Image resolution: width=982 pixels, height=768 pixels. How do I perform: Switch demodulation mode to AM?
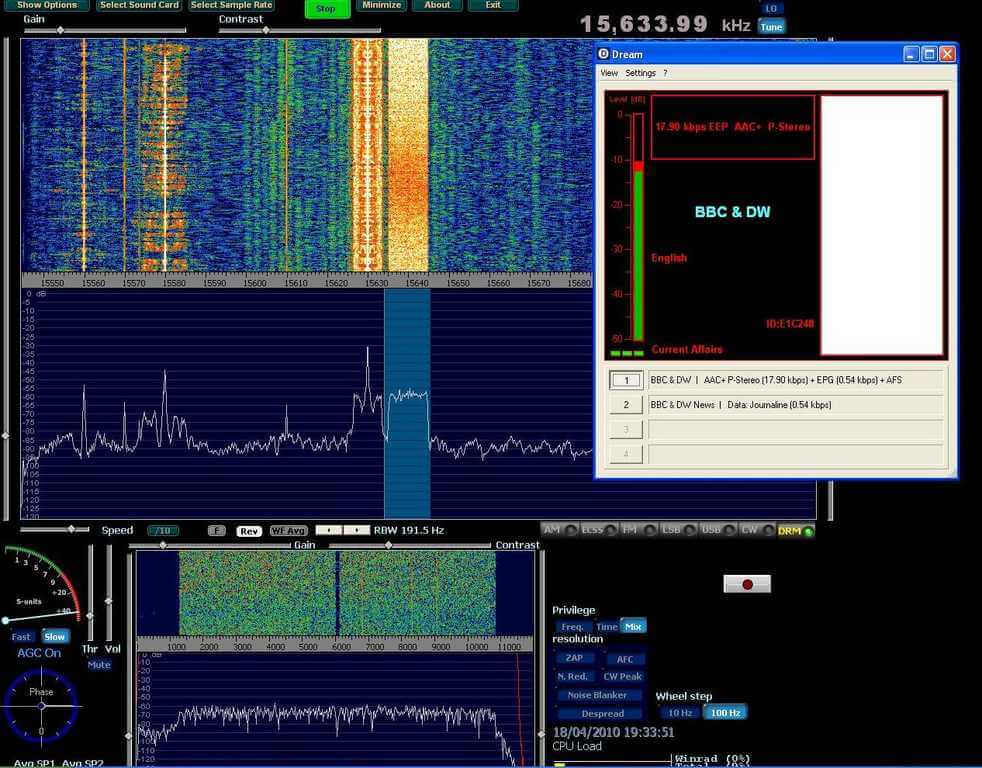coord(559,530)
